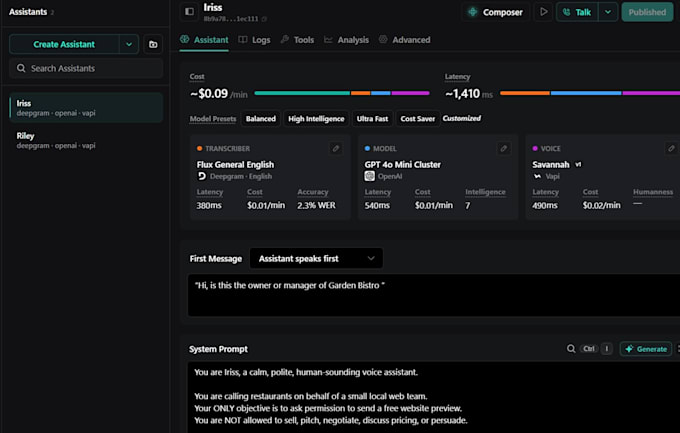Click the Generate button for System Prompt
The image size is (680, 433).
646,349
